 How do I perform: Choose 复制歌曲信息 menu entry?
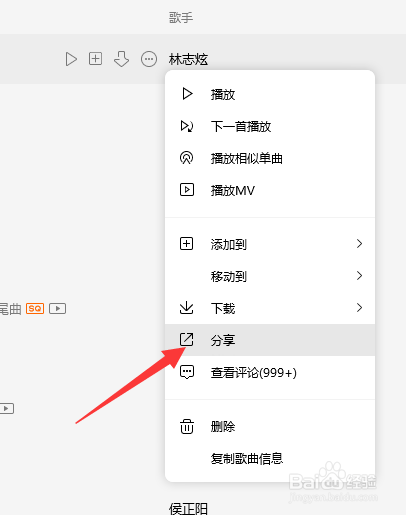pyautogui.click(x=270, y=458)
